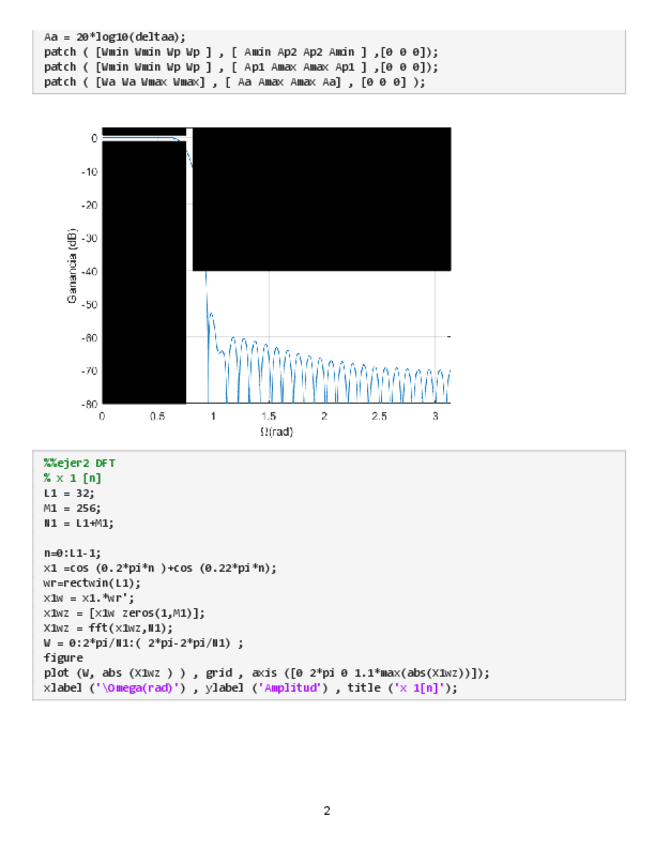Click the 'Ω(rad)' x-axis label of the plot
The image size is (655, 848).
(x=276, y=432)
